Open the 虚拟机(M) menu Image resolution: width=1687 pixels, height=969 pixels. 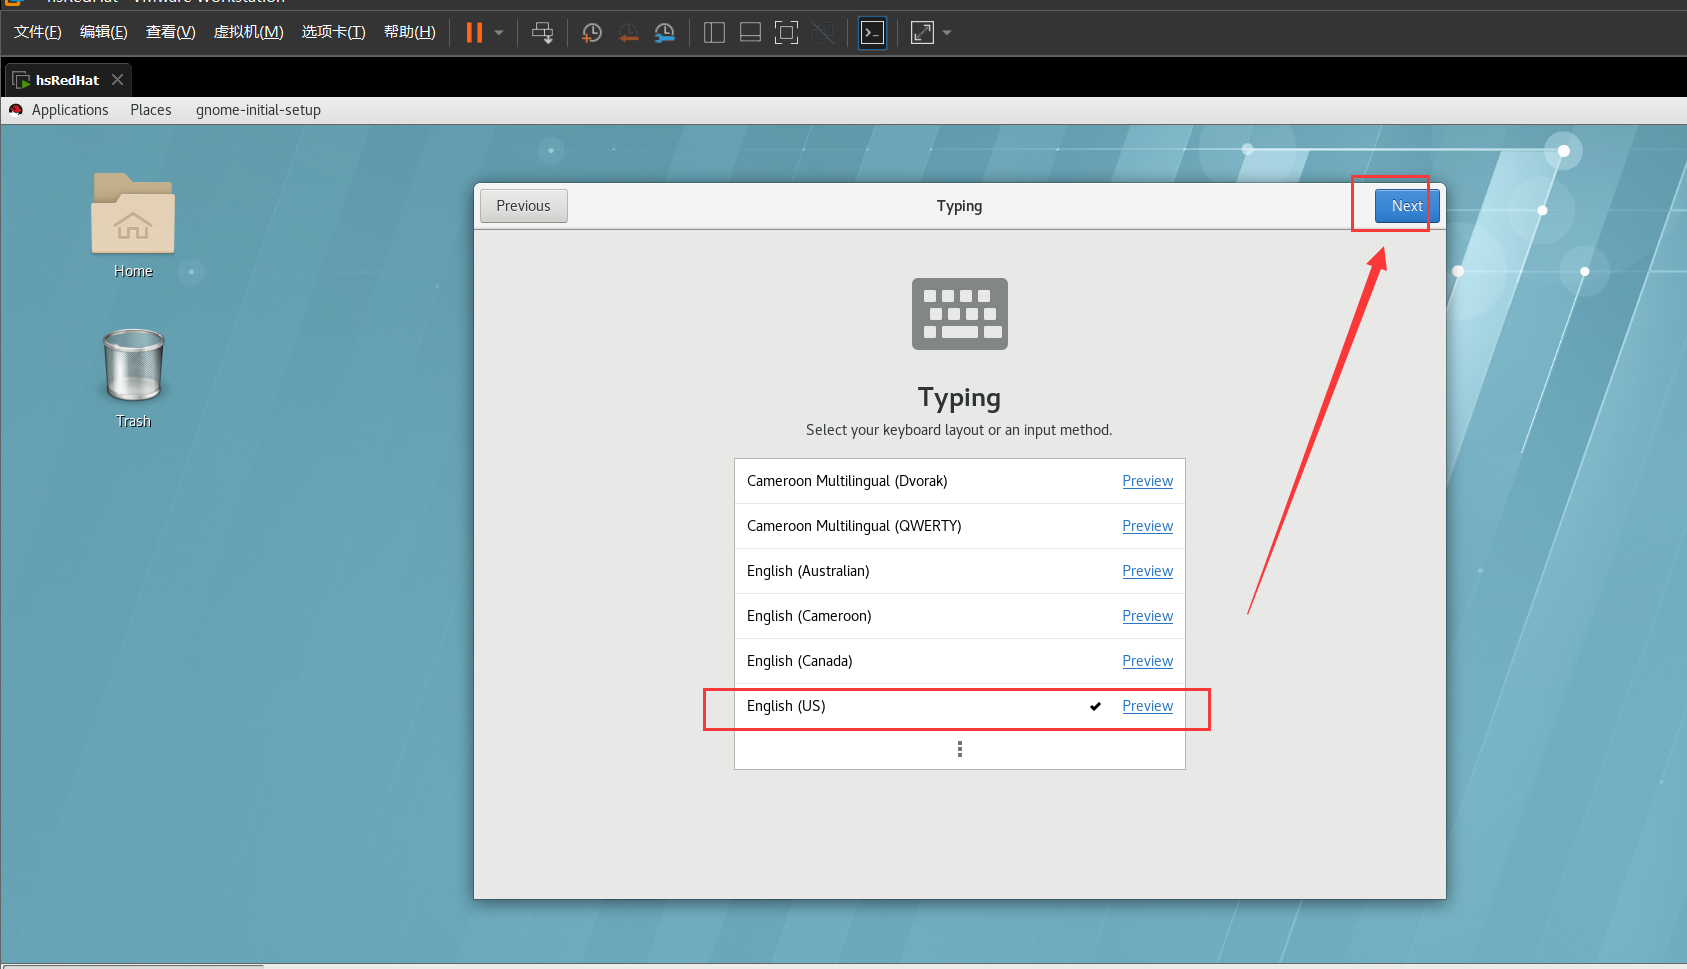coord(248,31)
